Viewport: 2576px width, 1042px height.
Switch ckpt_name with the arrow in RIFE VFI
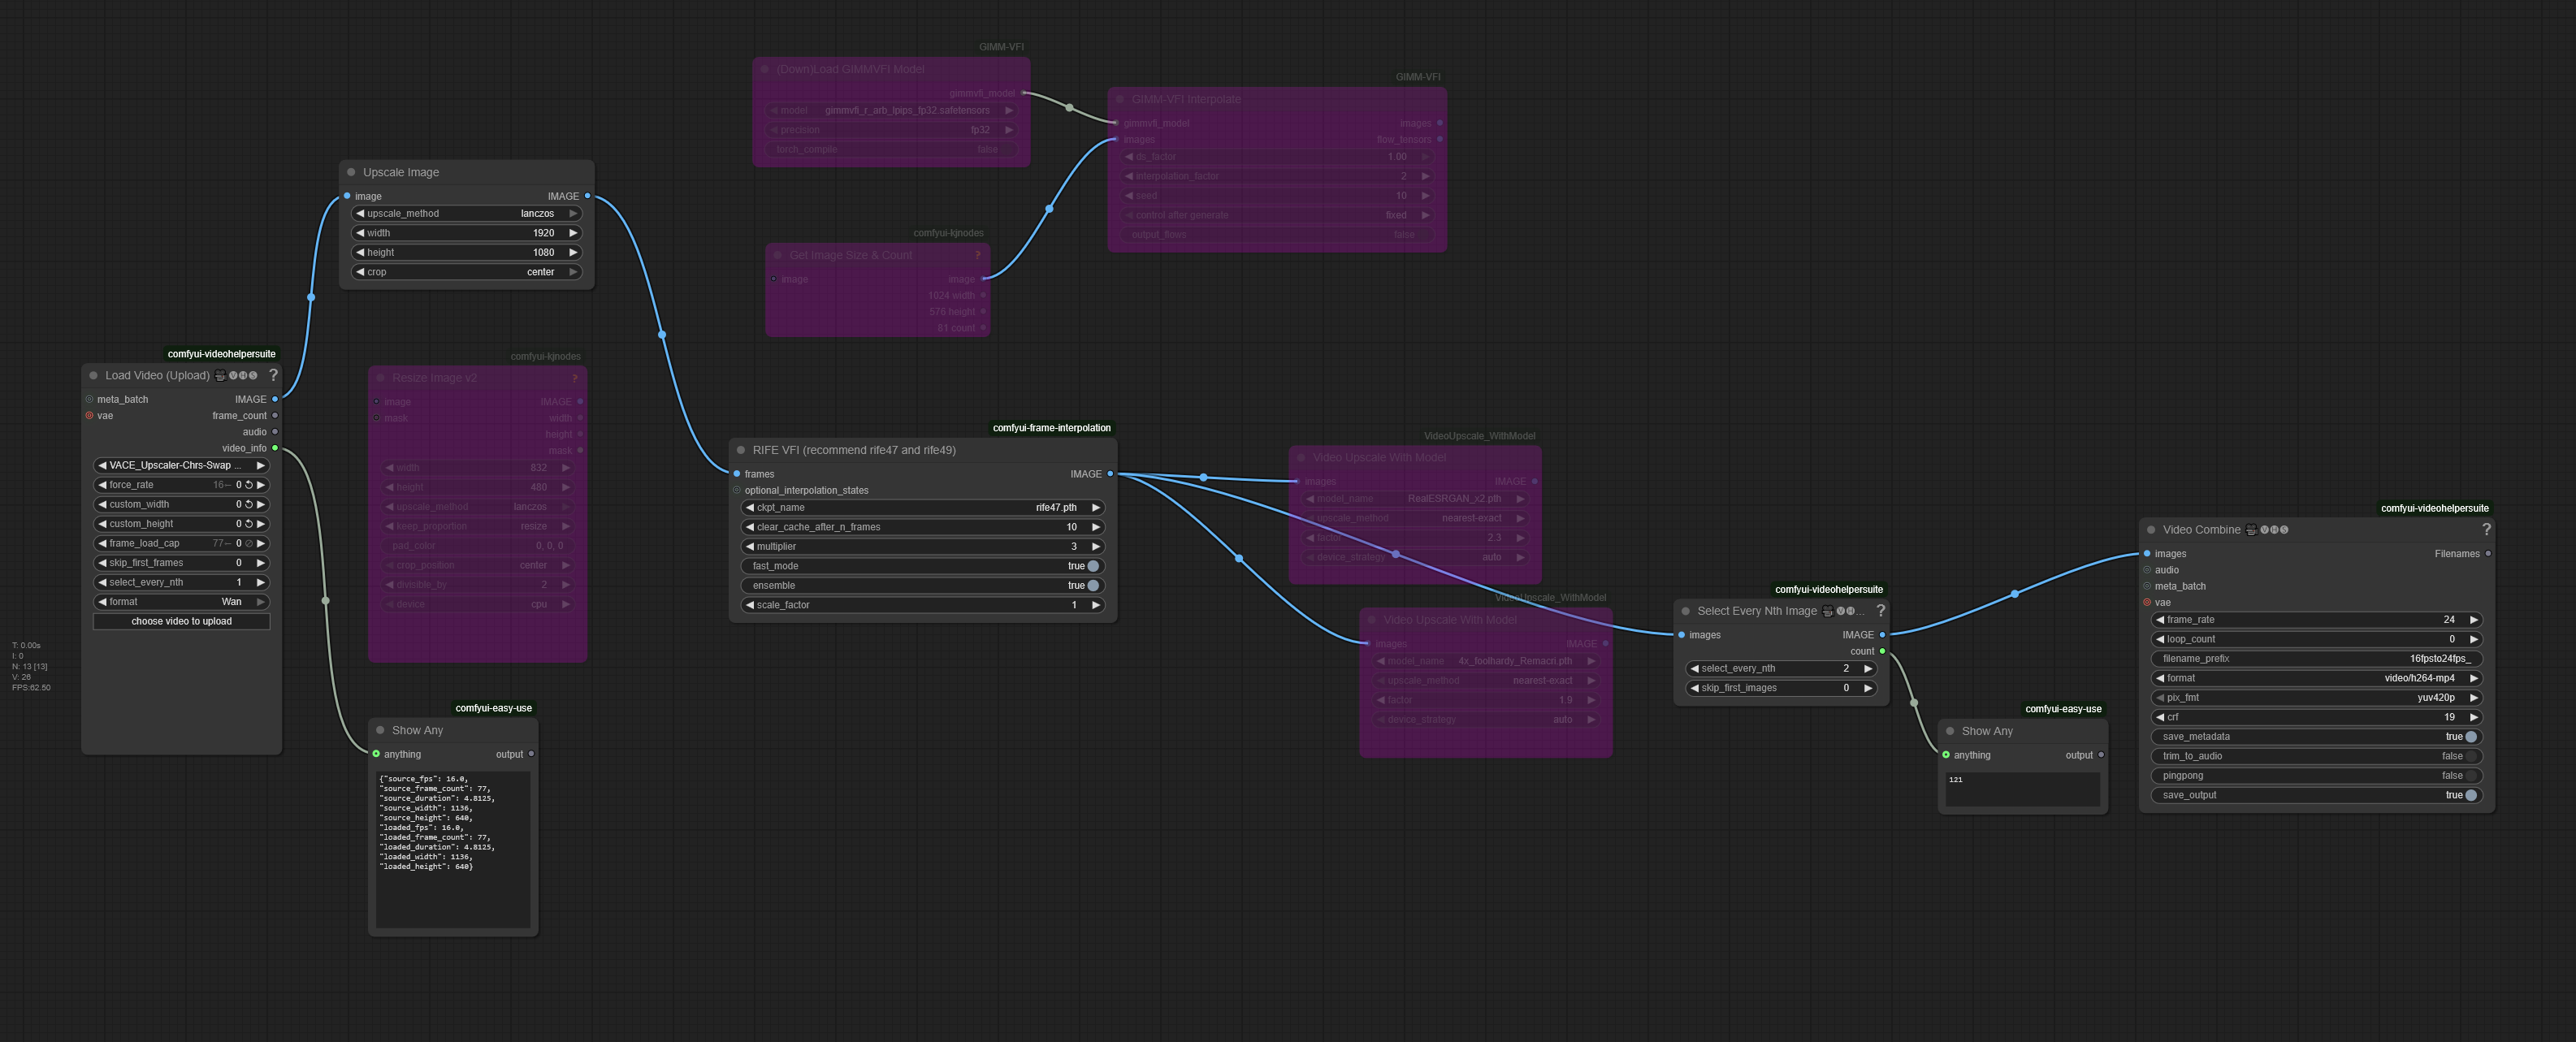tap(1096, 507)
